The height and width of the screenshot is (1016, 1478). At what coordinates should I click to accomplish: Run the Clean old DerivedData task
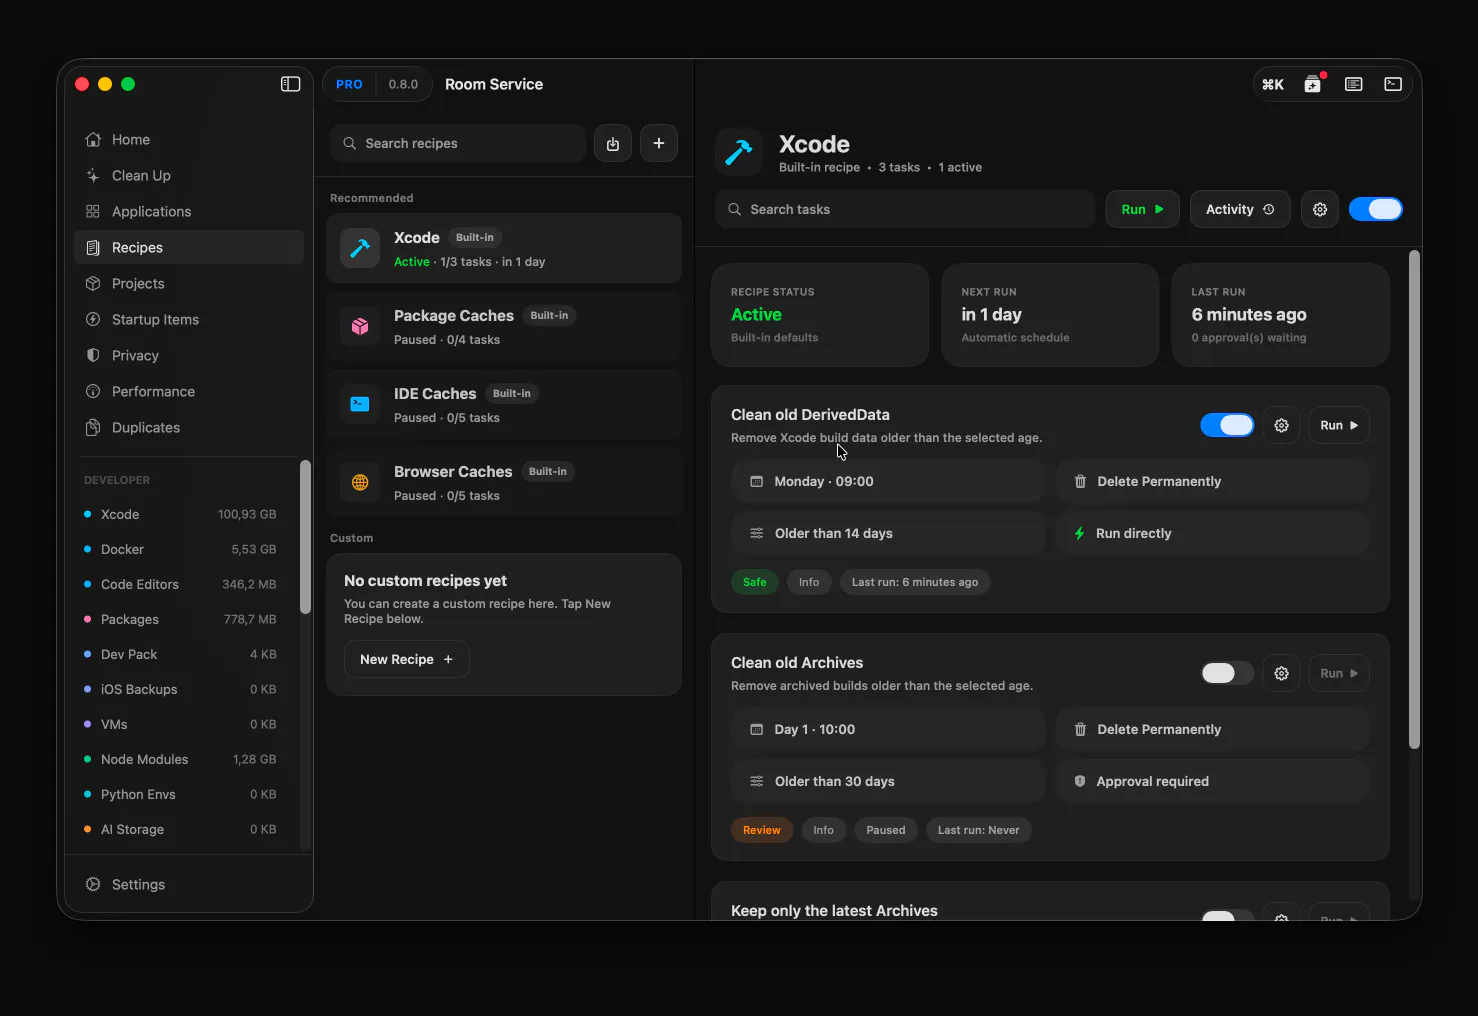tap(1339, 425)
